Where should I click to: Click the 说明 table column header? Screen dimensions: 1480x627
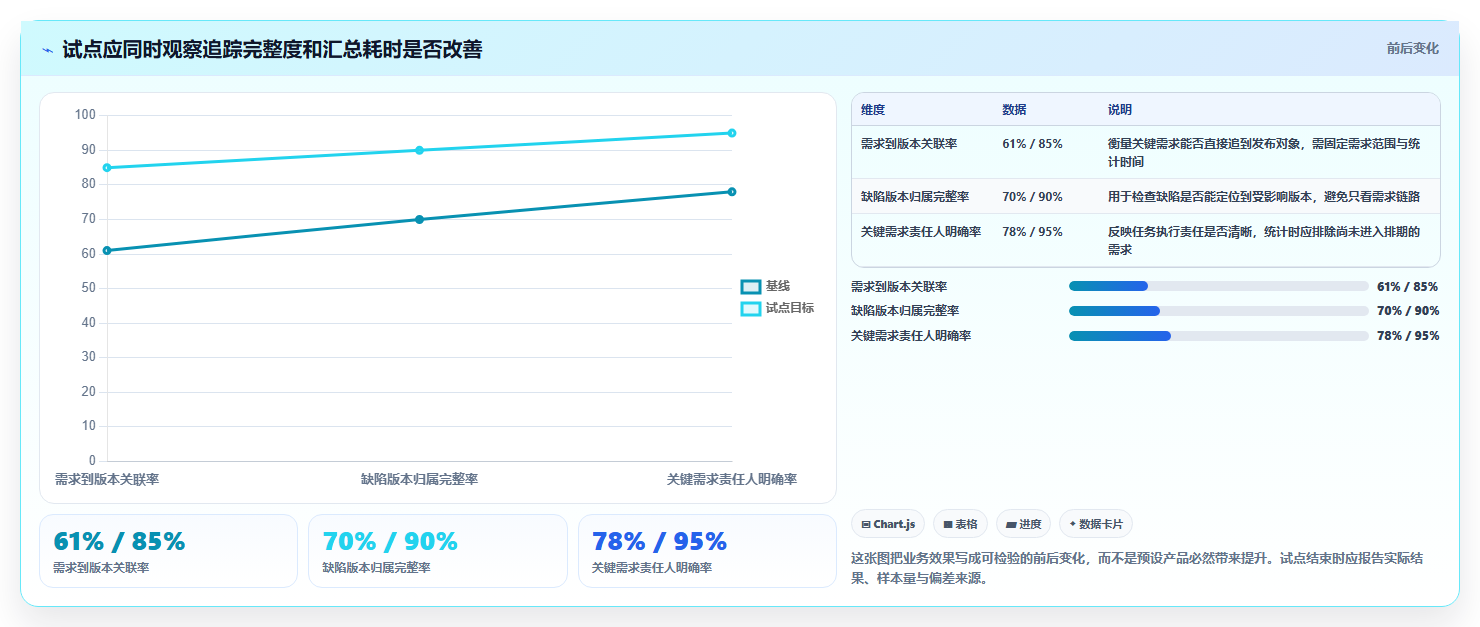pyautogui.click(x=1120, y=110)
